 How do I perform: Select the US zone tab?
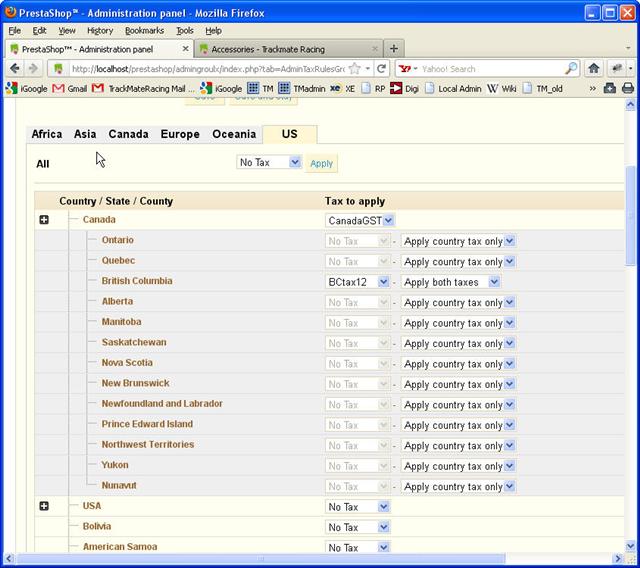click(x=289, y=134)
